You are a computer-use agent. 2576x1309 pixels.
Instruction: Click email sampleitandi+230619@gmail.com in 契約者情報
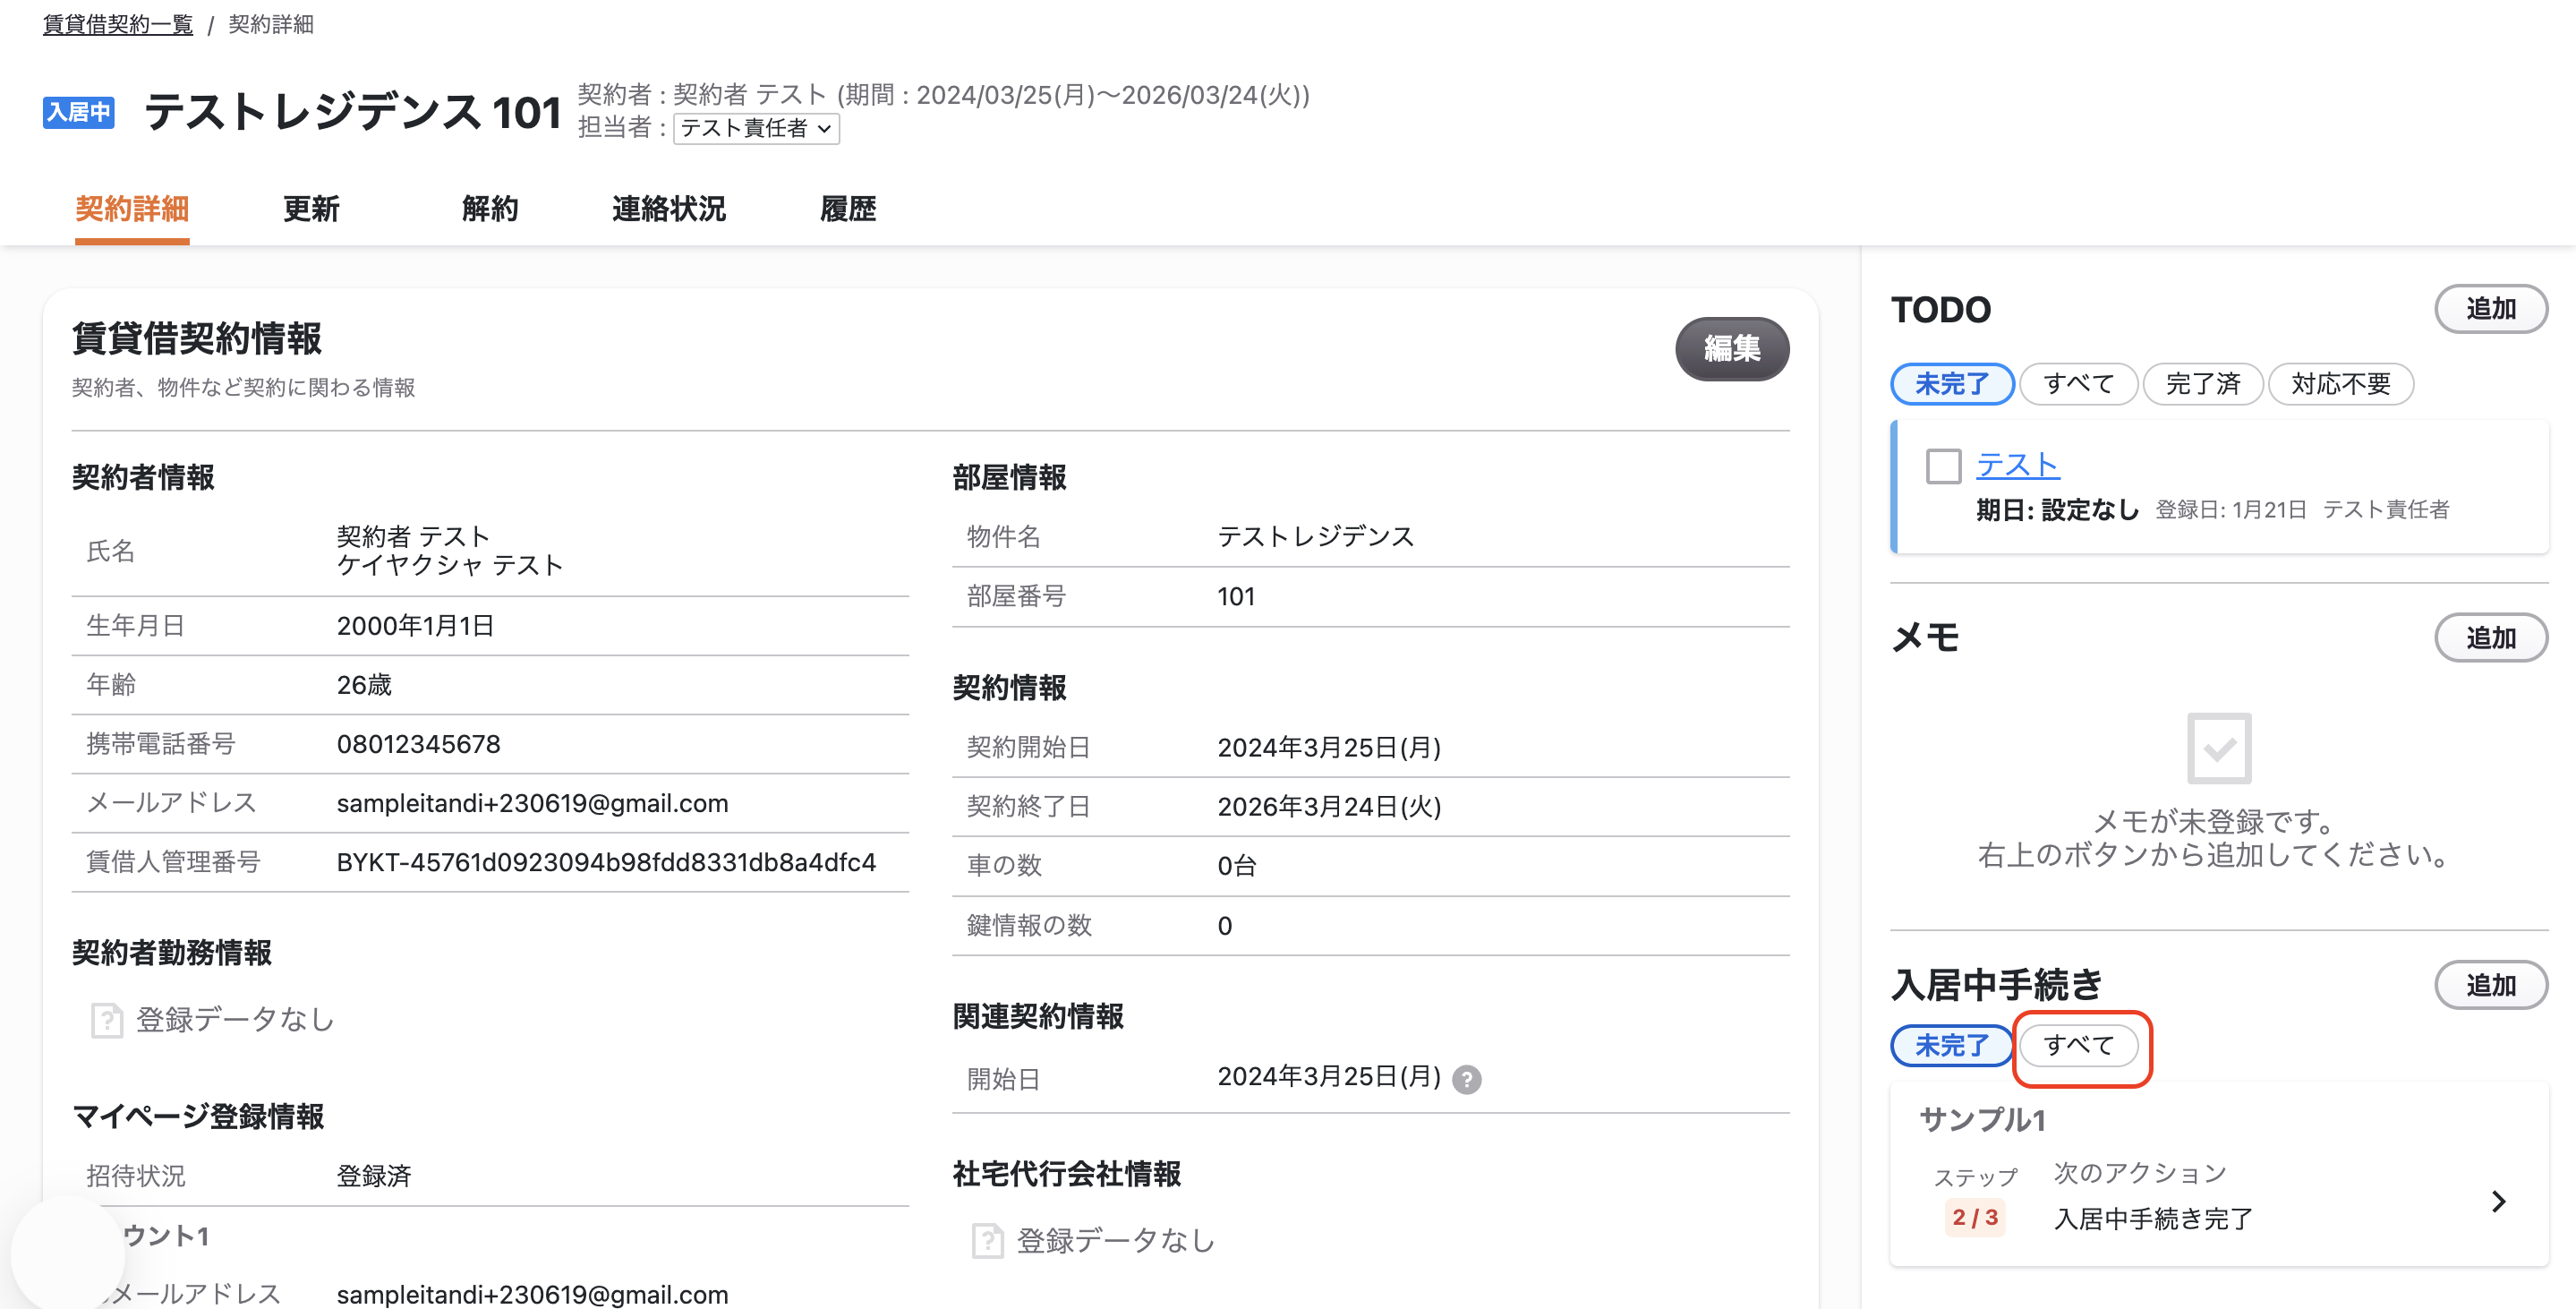[x=532, y=803]
